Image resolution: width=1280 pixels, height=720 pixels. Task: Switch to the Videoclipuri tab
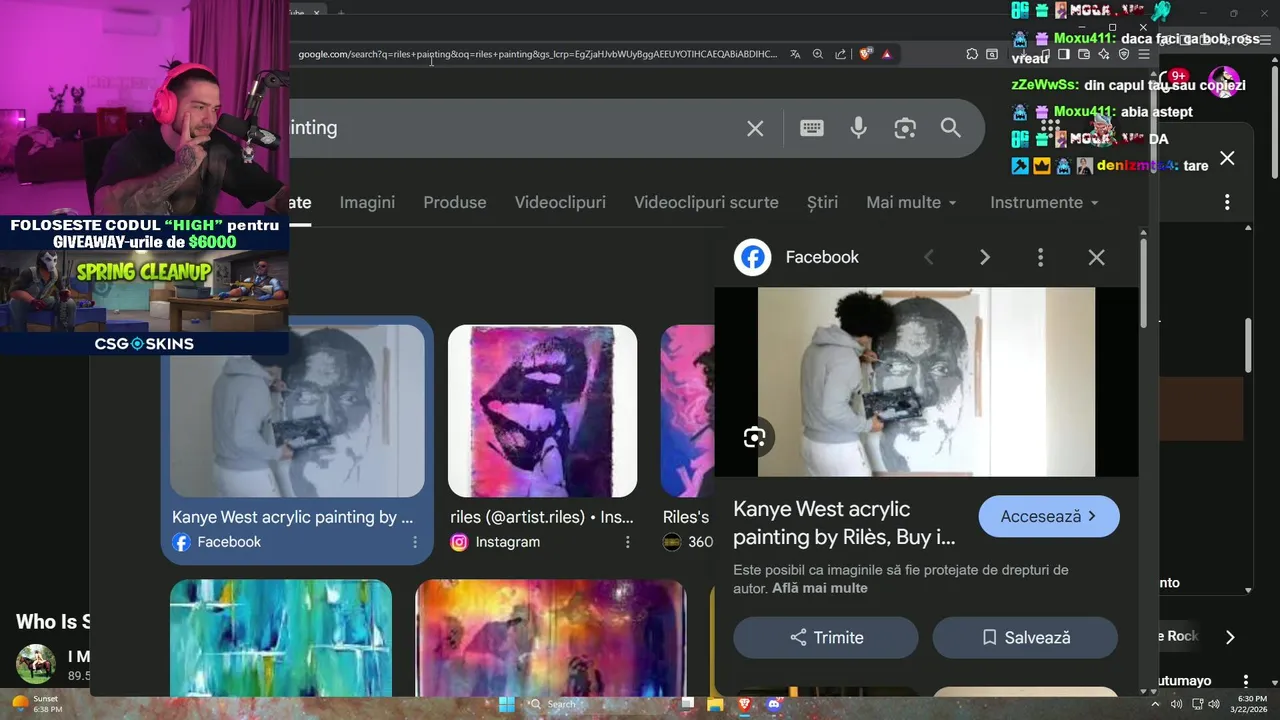tap(560, 202)
